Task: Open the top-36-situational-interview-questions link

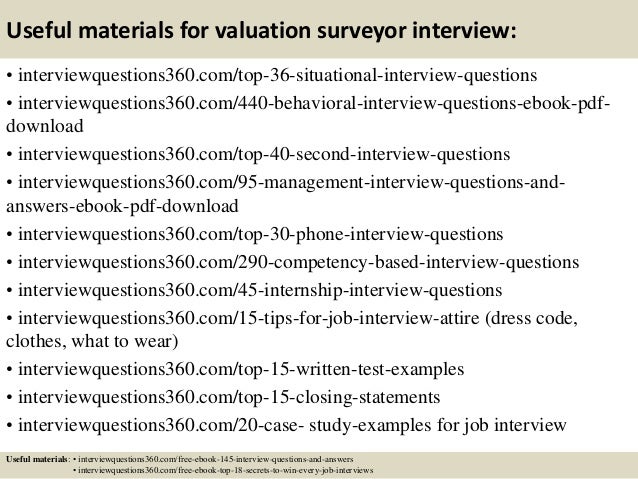Action: [277, 76]
